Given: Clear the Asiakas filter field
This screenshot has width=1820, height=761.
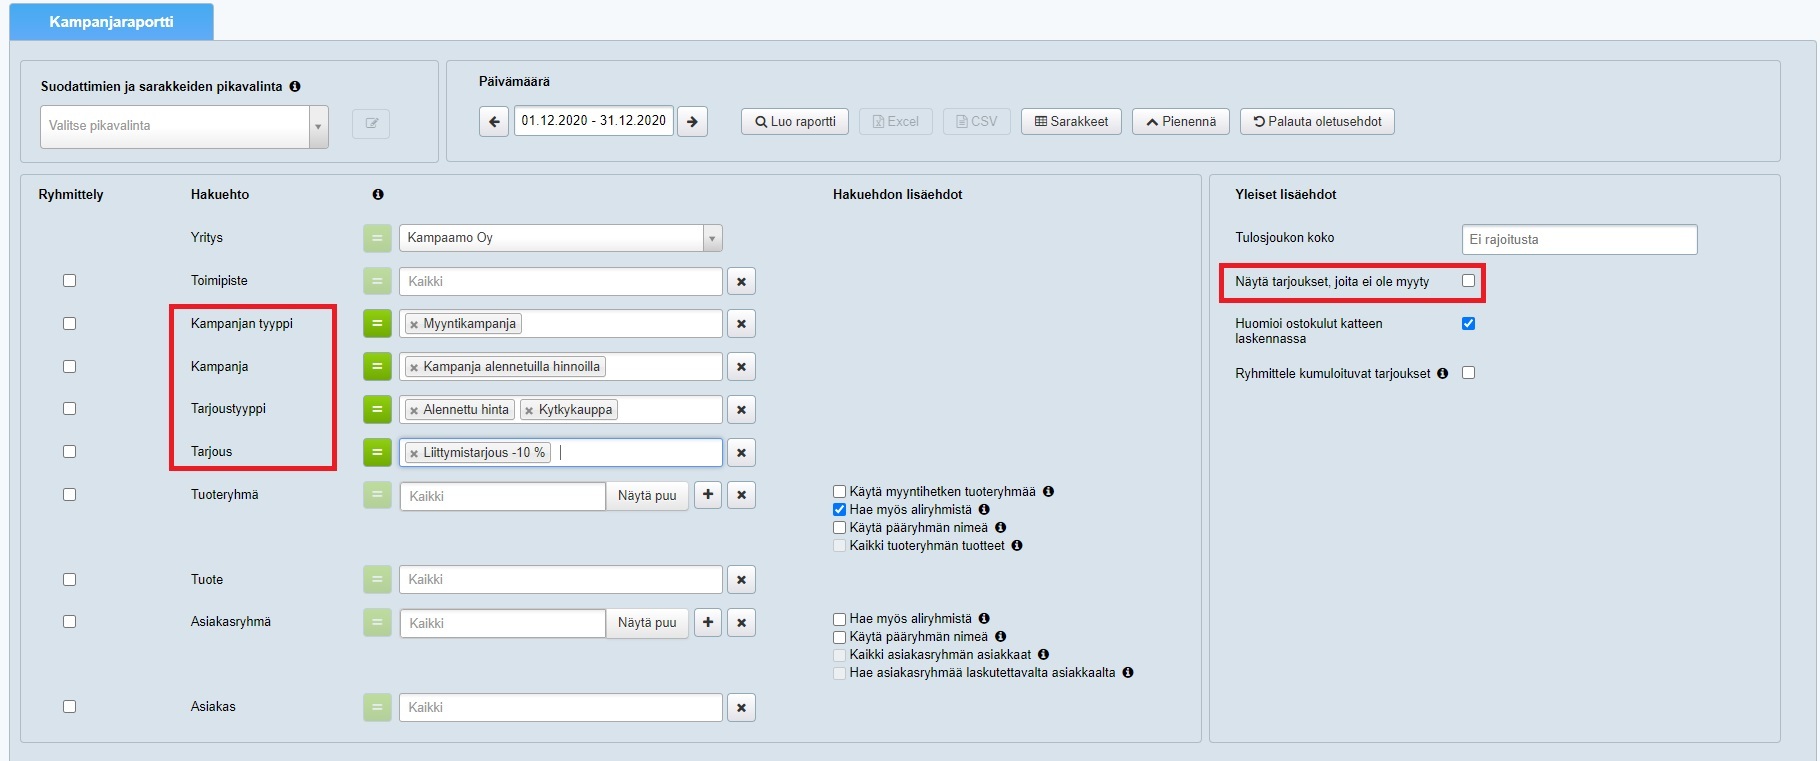Looking at the screenshot, I should click(x=741, y=708).
